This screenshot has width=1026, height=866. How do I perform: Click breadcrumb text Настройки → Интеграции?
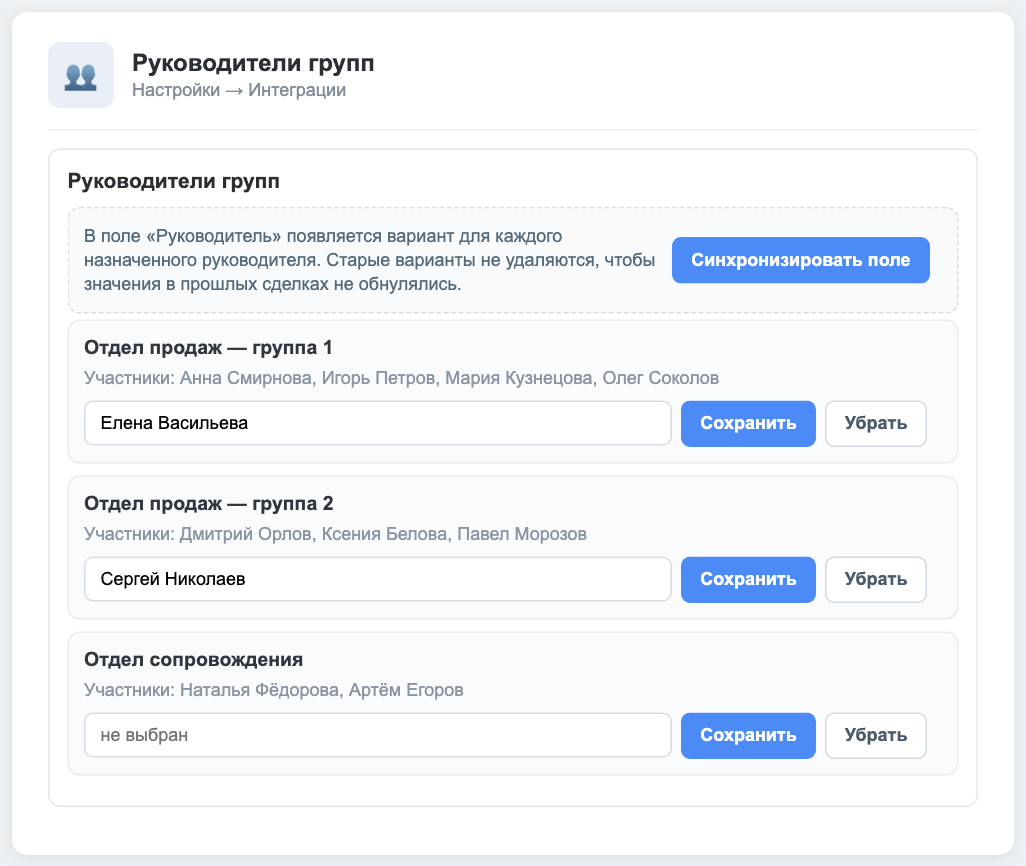pos(239,90)
